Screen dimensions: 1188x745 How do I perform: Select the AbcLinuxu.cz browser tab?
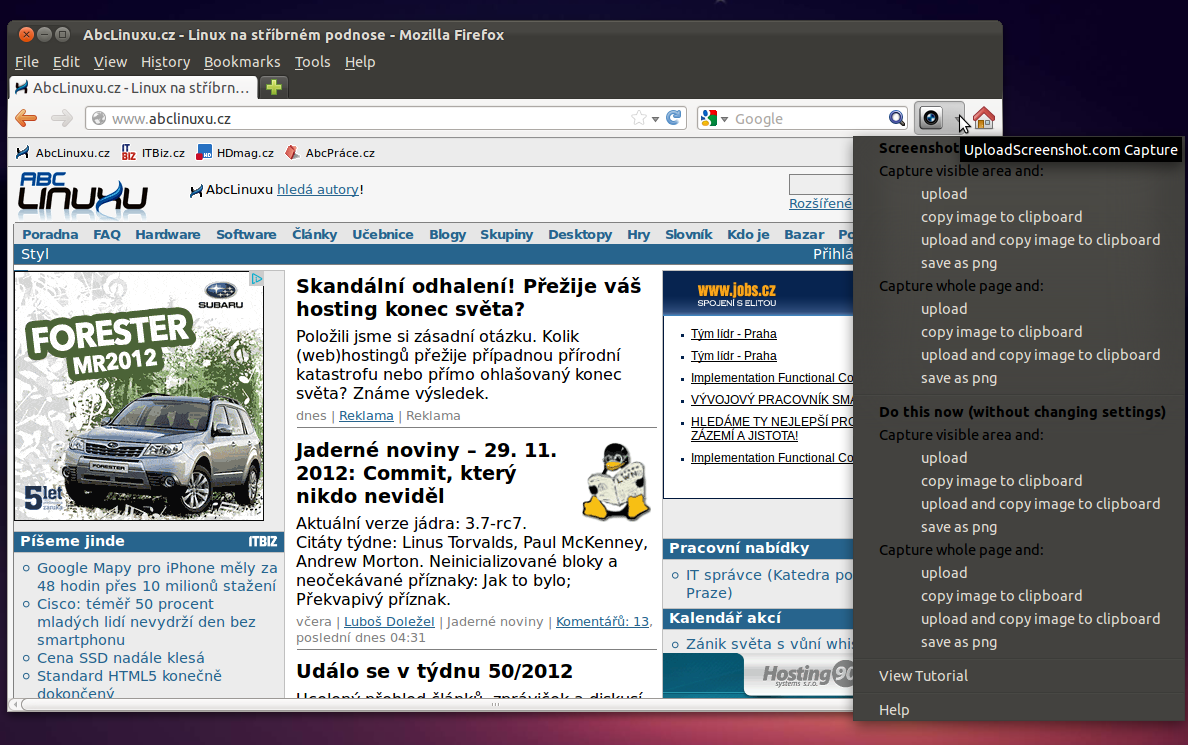tap(133, 87)
